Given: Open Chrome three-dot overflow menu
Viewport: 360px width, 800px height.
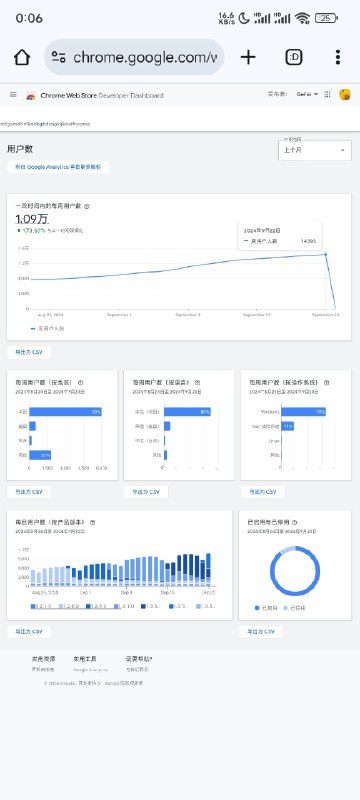Looking at the screenshot, I should click(338, 57).
